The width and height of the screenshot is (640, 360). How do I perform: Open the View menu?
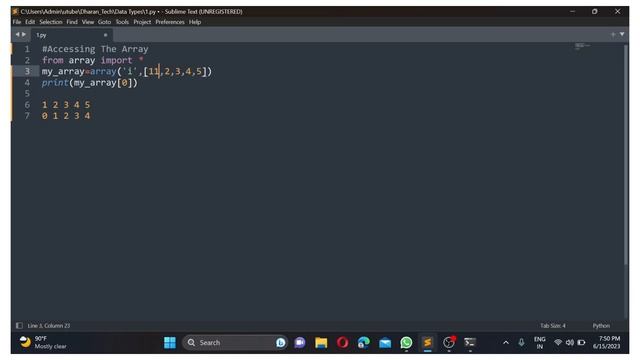(88, 22)
